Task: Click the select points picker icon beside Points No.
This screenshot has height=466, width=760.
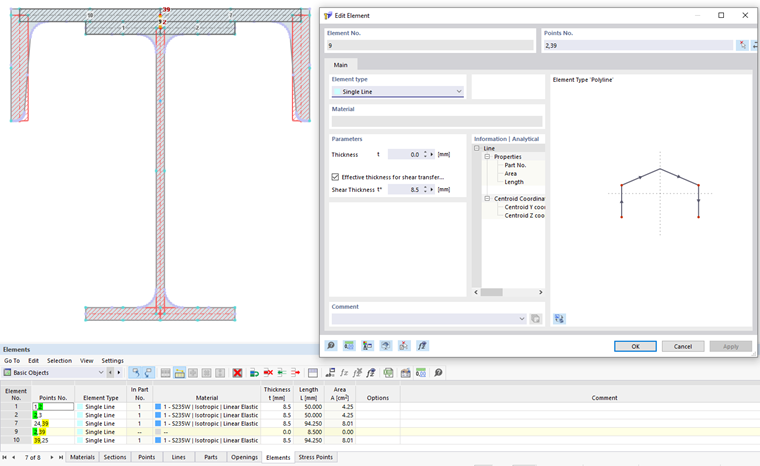Action: (741, 46)
